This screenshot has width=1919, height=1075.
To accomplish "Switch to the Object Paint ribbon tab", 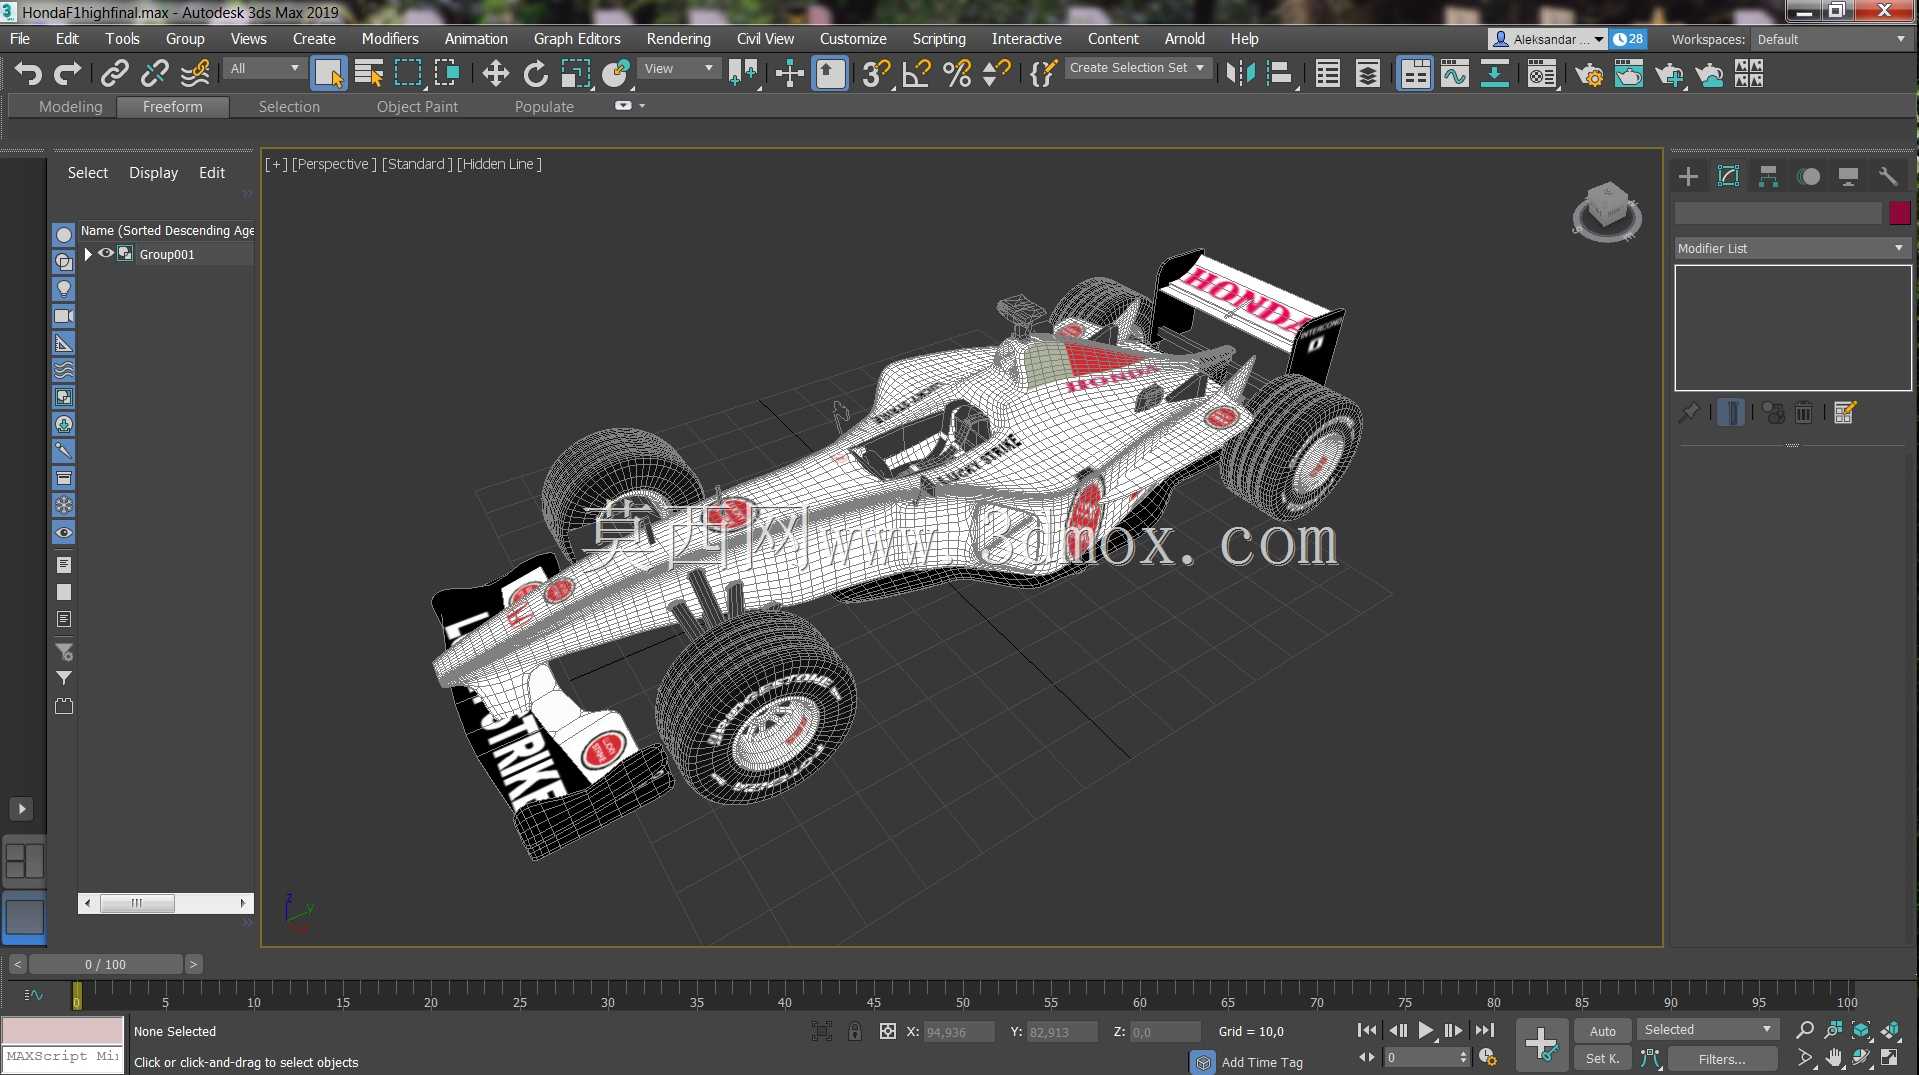I will pos(417,106).
